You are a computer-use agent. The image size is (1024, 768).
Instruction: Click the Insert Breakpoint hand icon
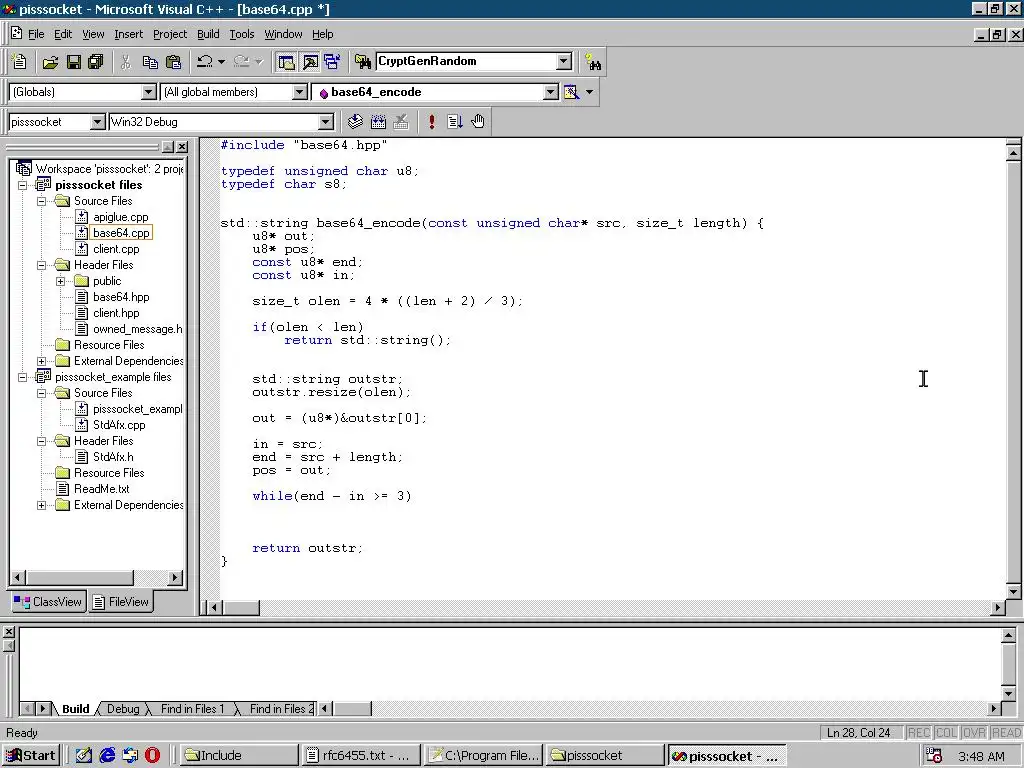tap(478, 121)
